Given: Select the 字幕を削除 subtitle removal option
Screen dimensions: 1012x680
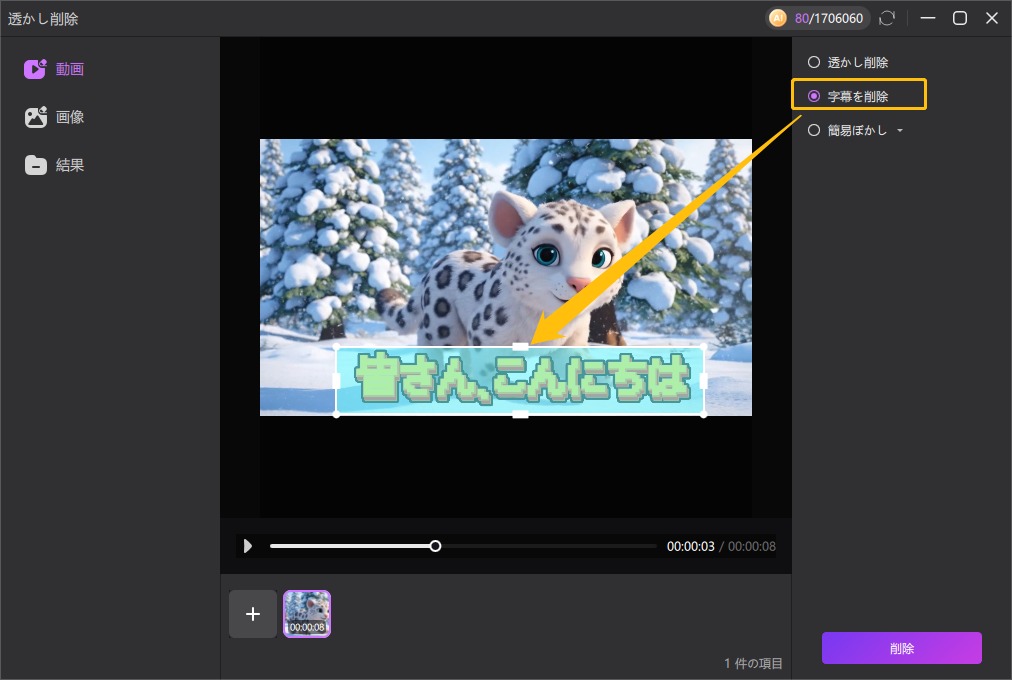Looking at the screenshot, I should pyautogui.click(x=814, y=94).
